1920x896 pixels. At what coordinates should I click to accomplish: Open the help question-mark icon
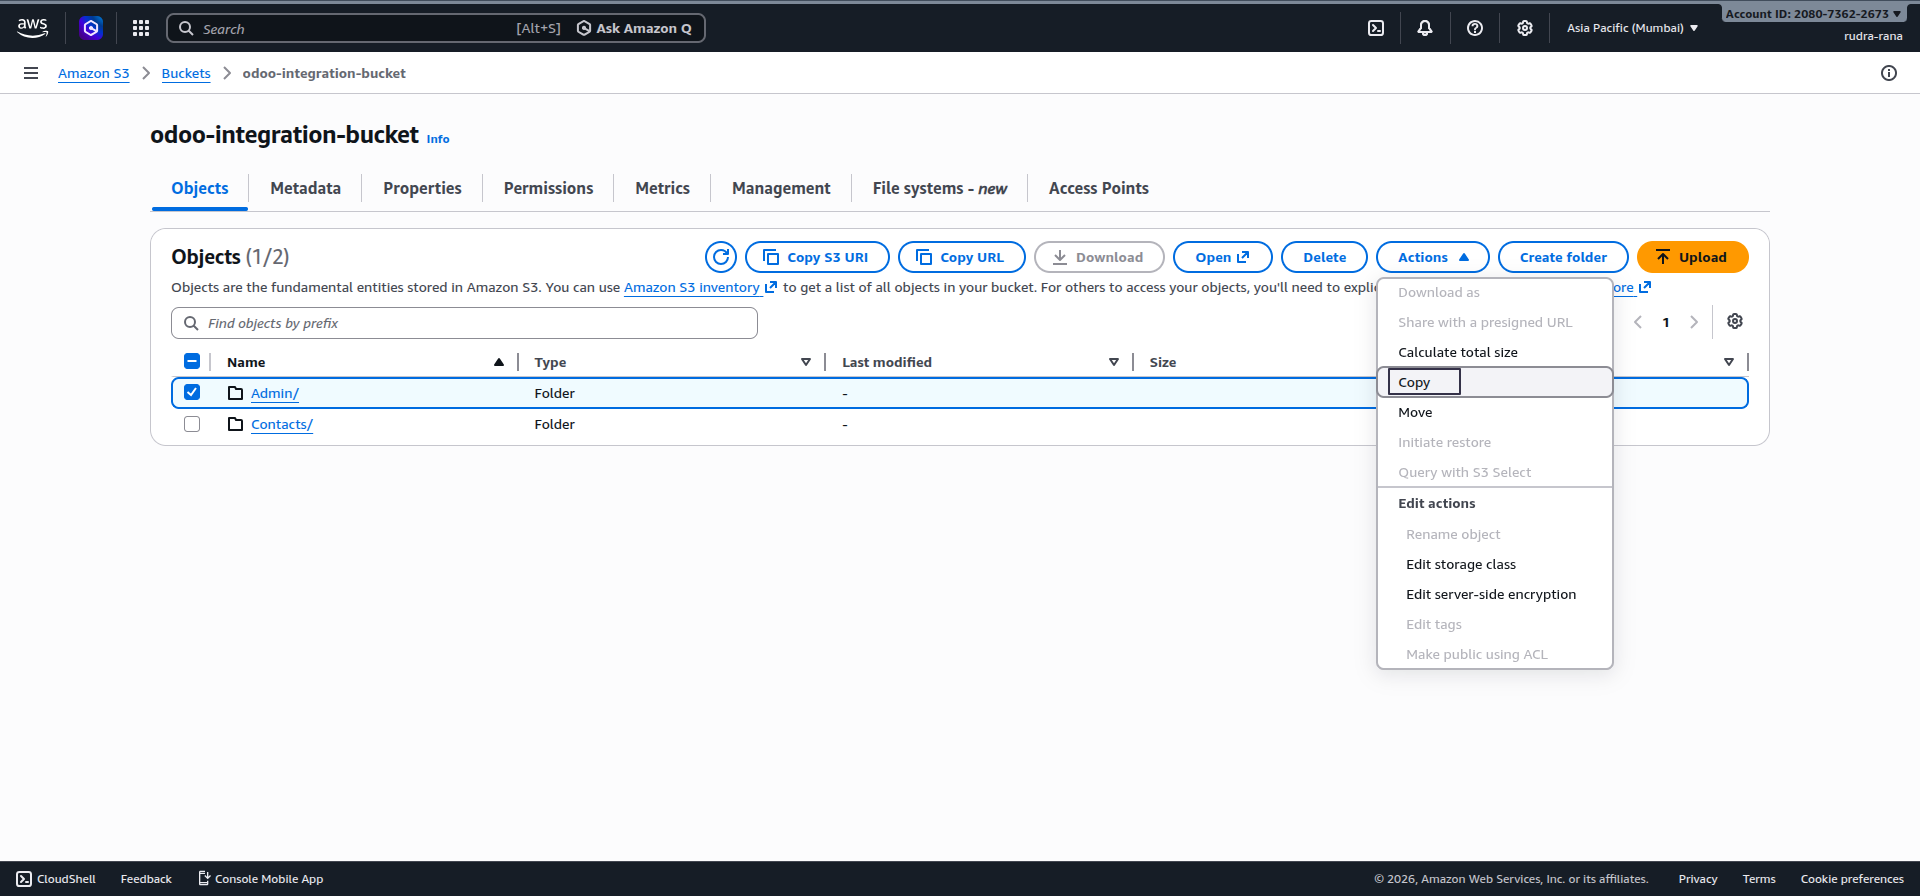coord(1475,28)
